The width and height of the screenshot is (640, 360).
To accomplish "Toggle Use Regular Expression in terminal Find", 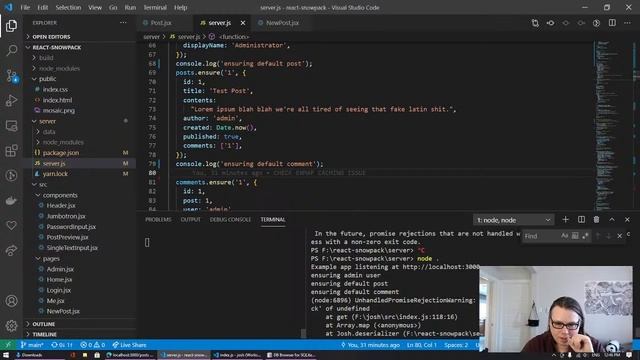I will point(585,236).
